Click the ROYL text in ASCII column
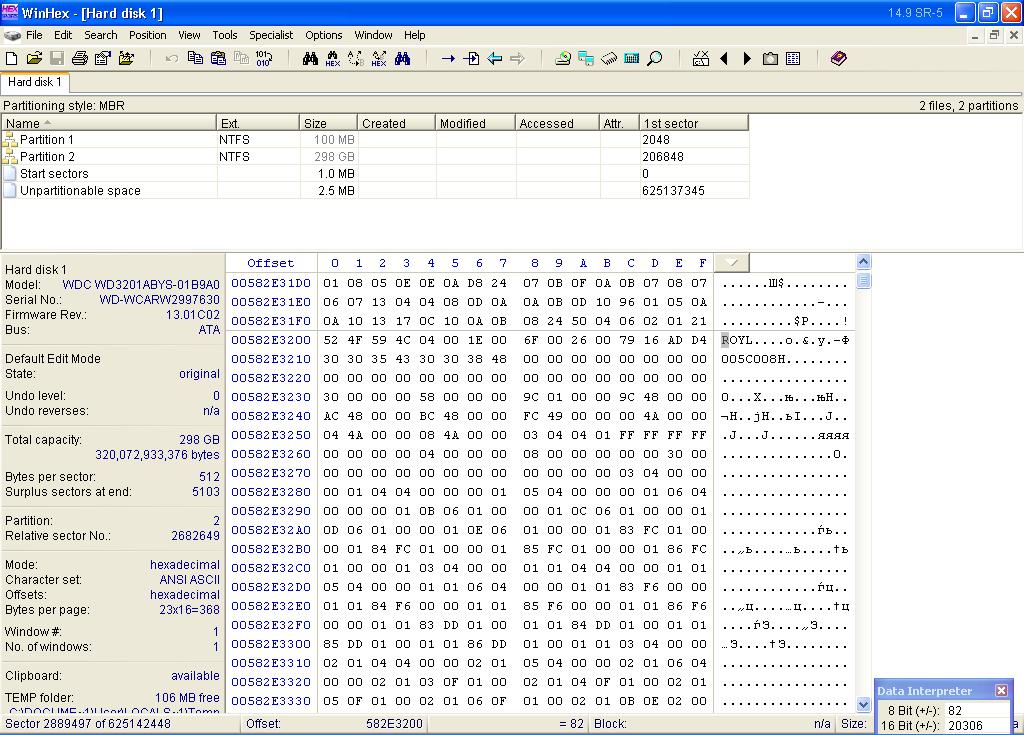Screen dimensions: 1024x735 tap(737, 340)
